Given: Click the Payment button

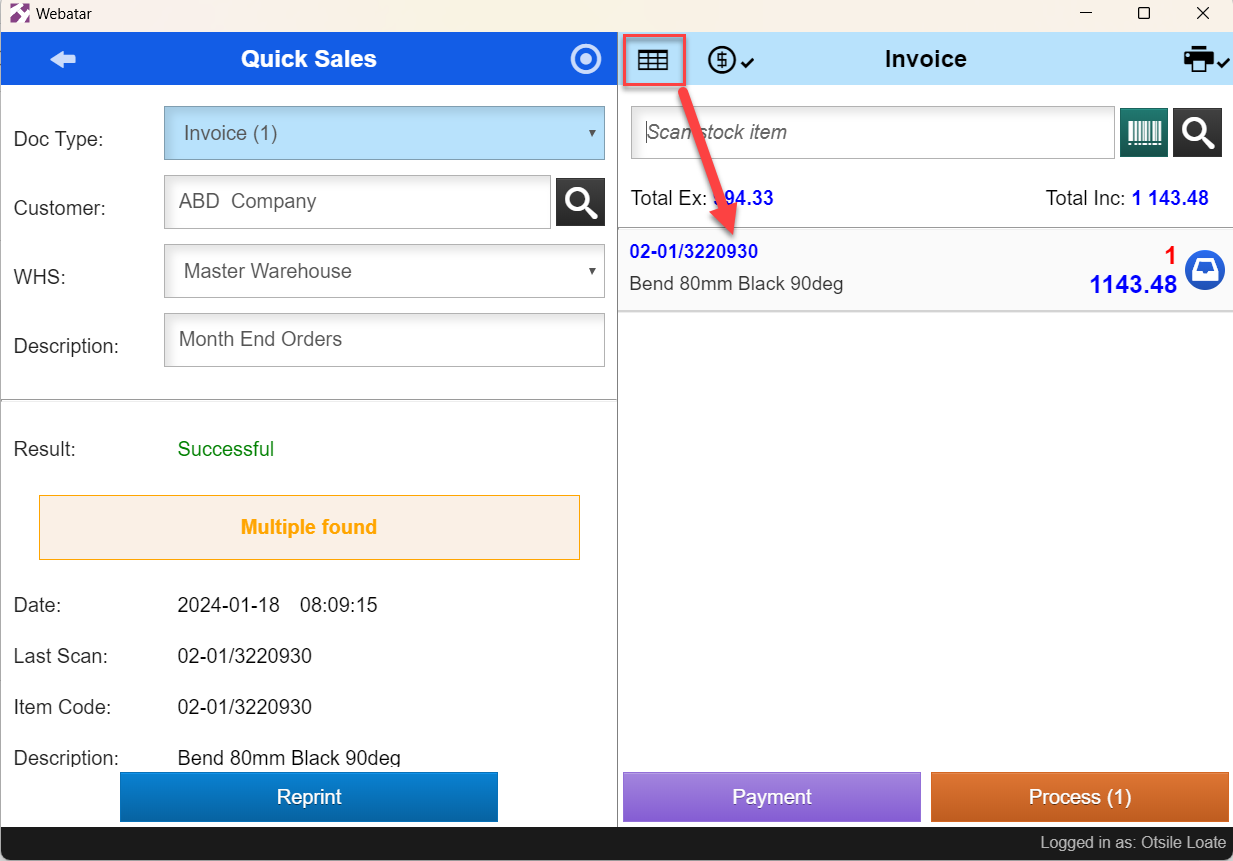Looking at the screenshot, I should click(x=772, y=797).
